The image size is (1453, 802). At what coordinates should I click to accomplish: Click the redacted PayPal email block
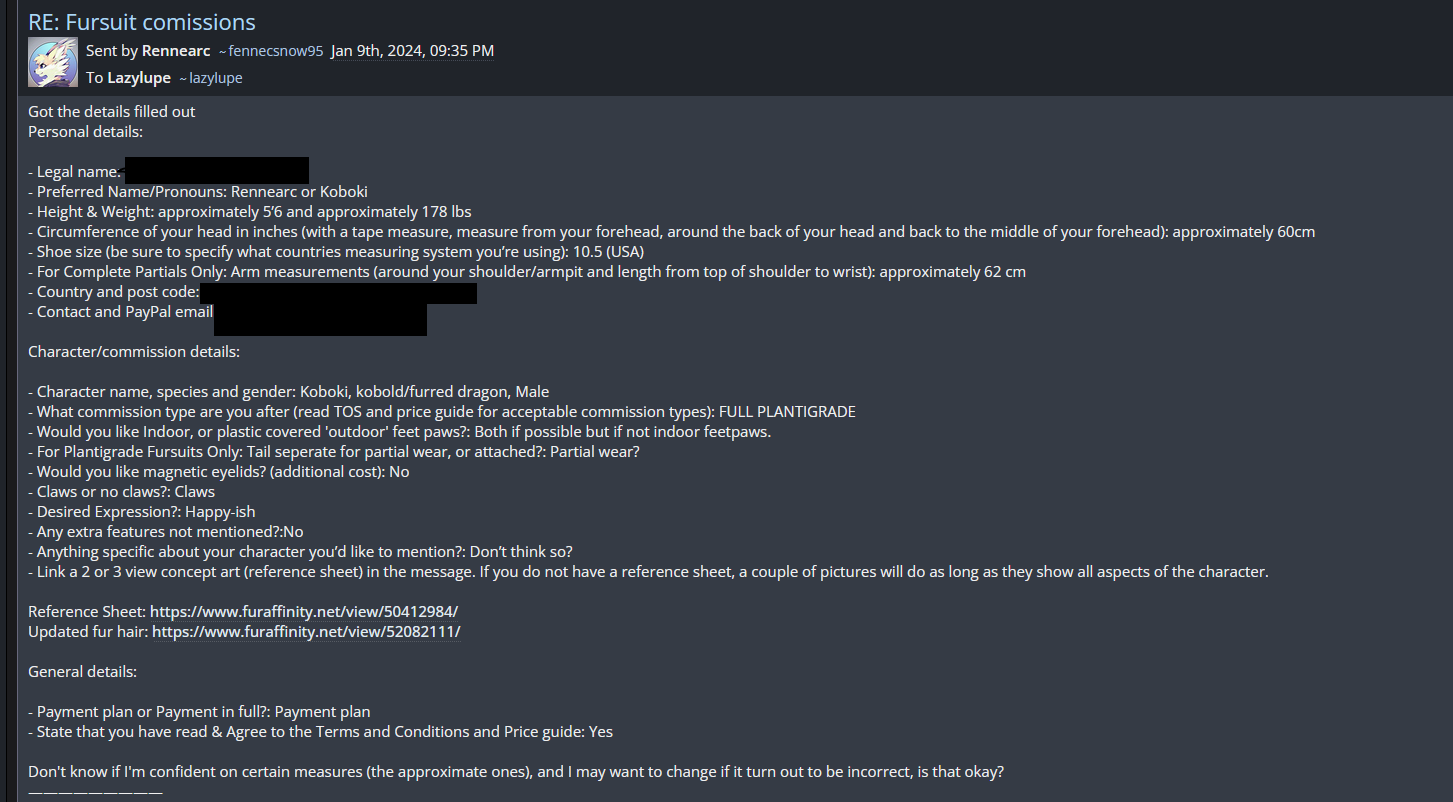320,318
